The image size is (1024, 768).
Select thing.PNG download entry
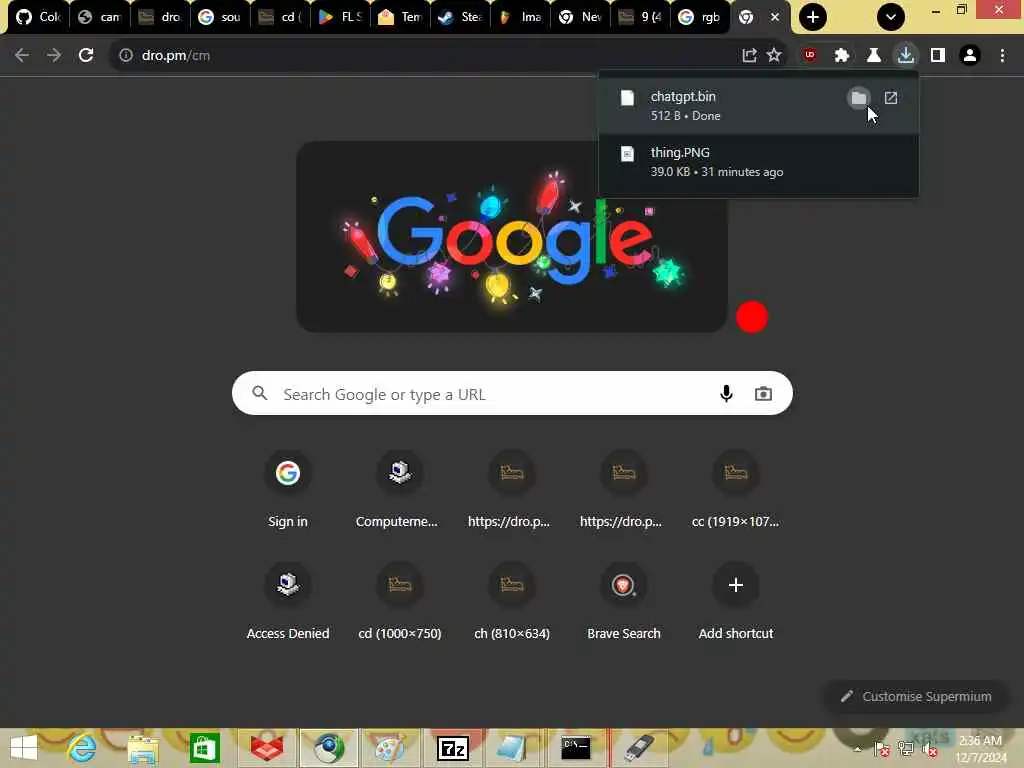[758, 162]
